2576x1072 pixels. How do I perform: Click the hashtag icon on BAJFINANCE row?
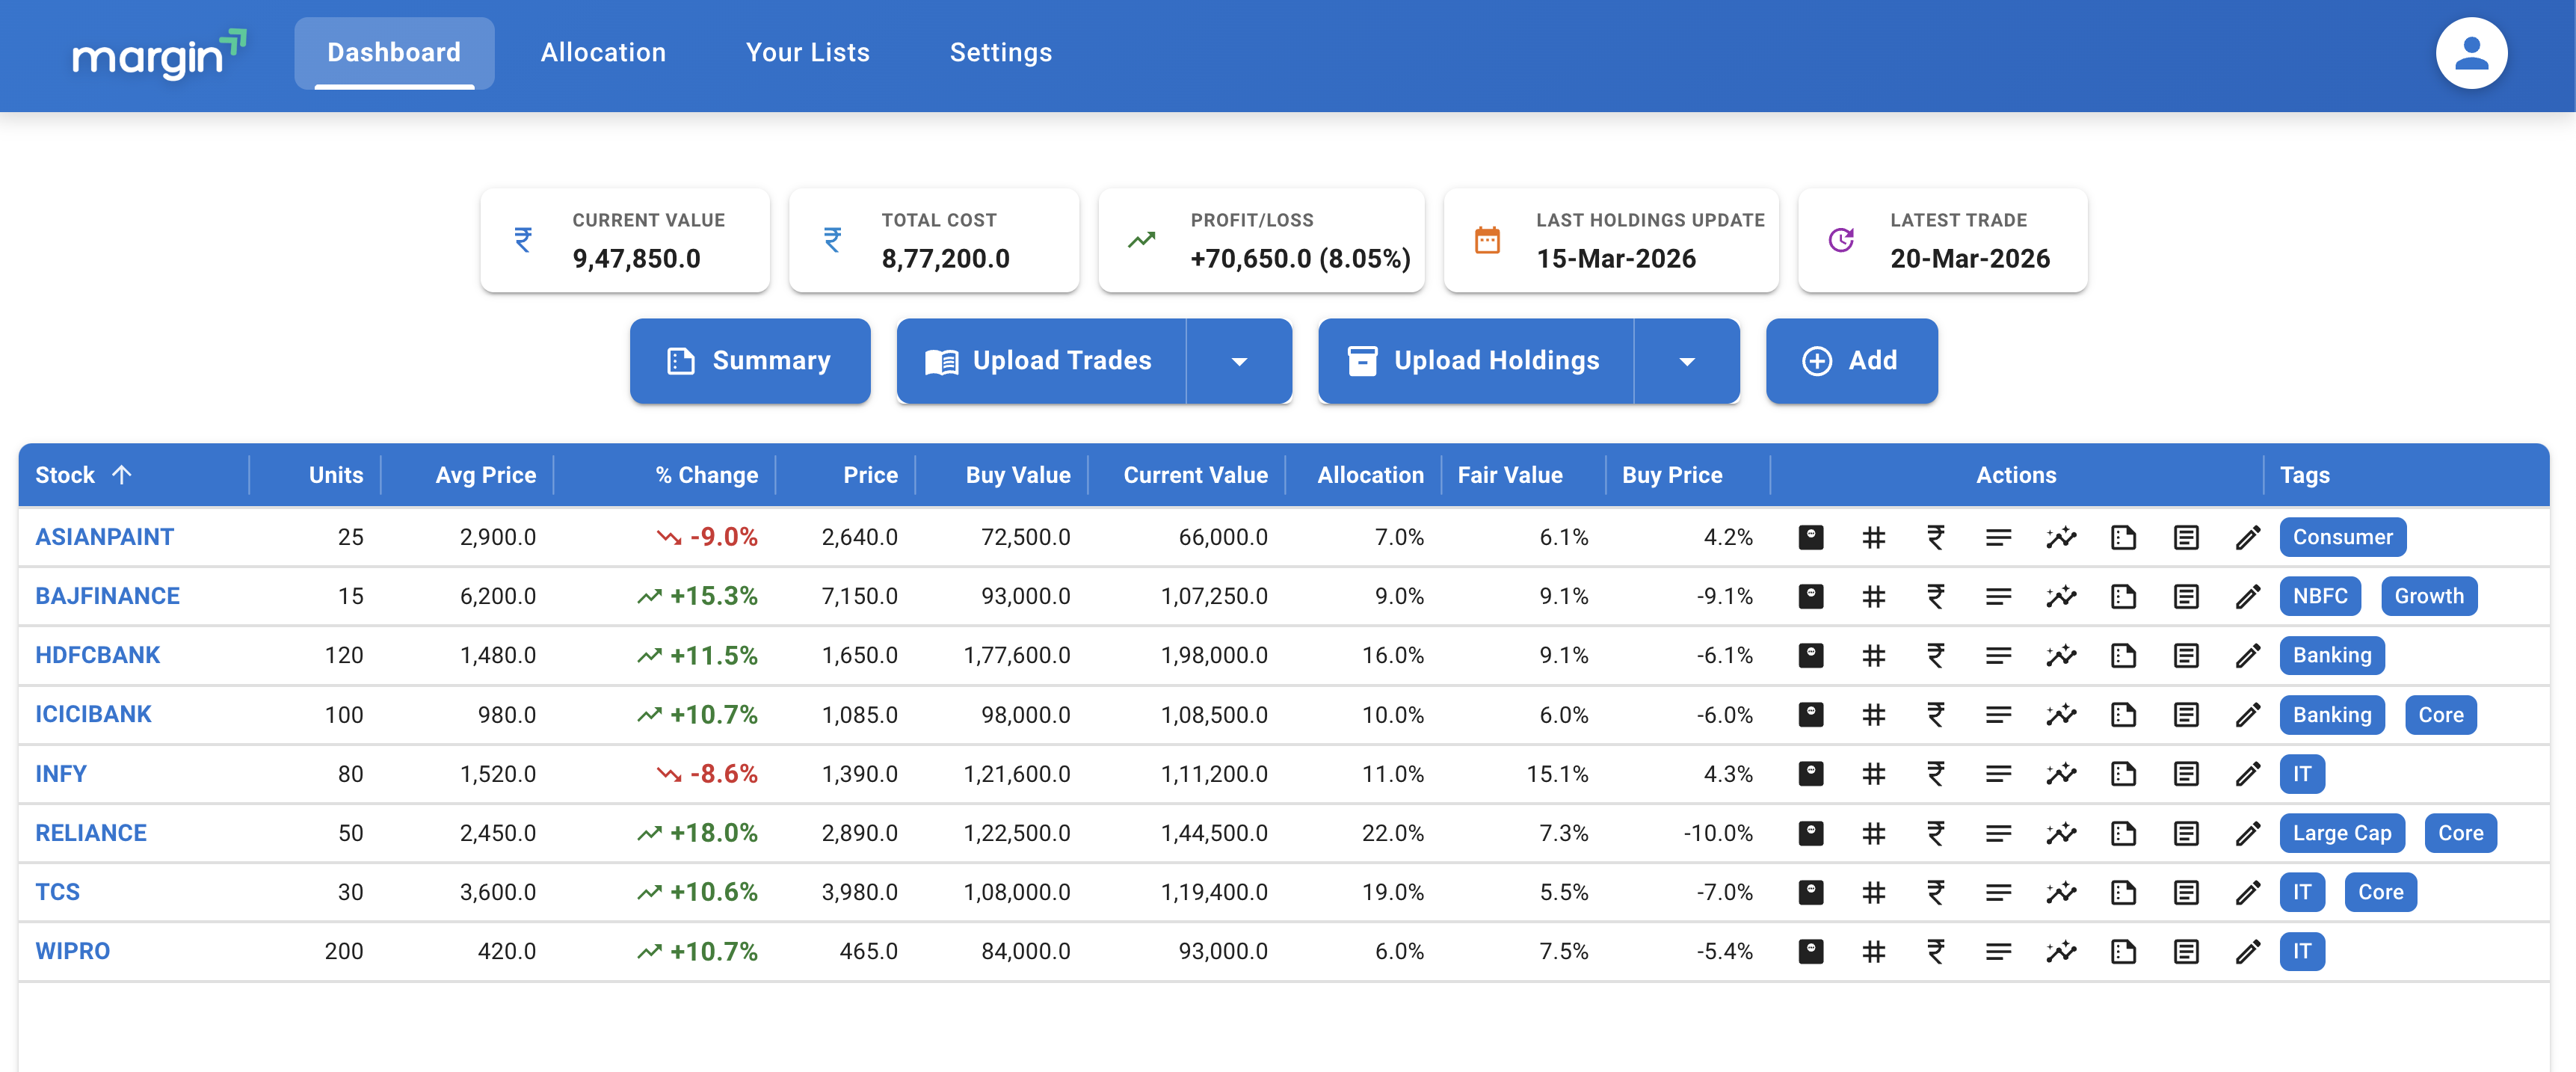[1874, 596]
